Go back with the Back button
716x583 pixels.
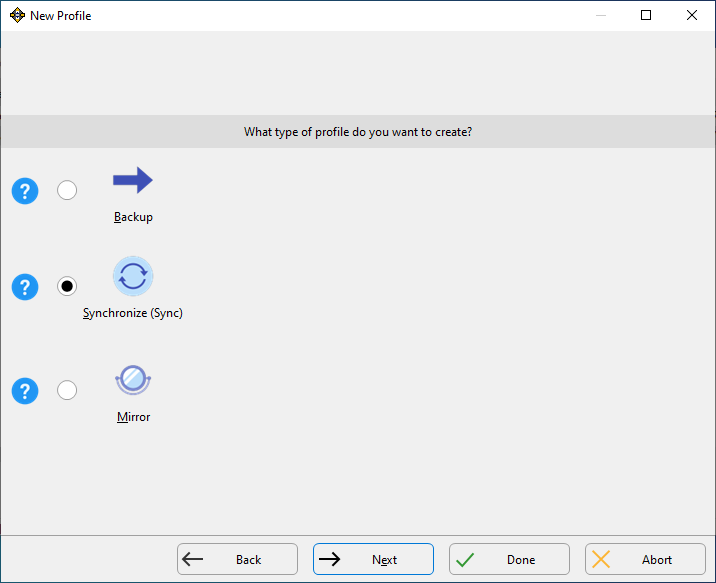point(237,559)
